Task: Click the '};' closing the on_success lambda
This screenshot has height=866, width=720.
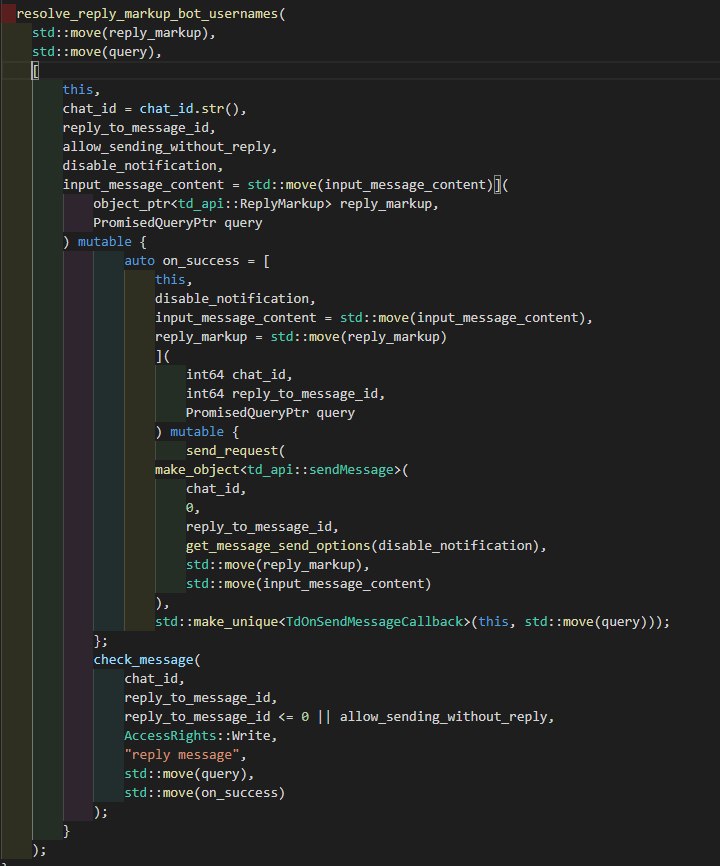Action: (100, 641)
